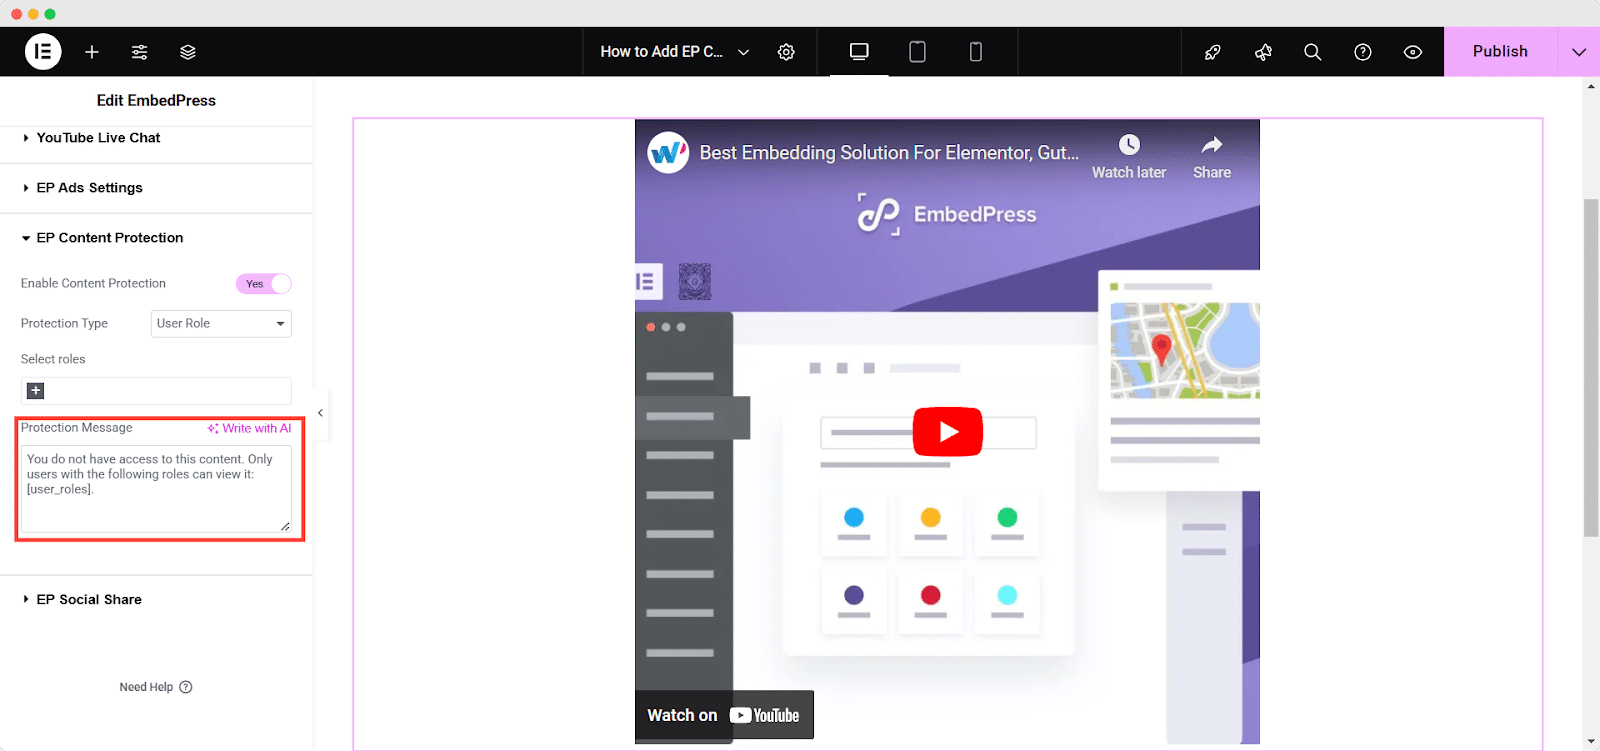
Task: Expand the YouTube Live Chat section
Action: (x=156, y=138)
